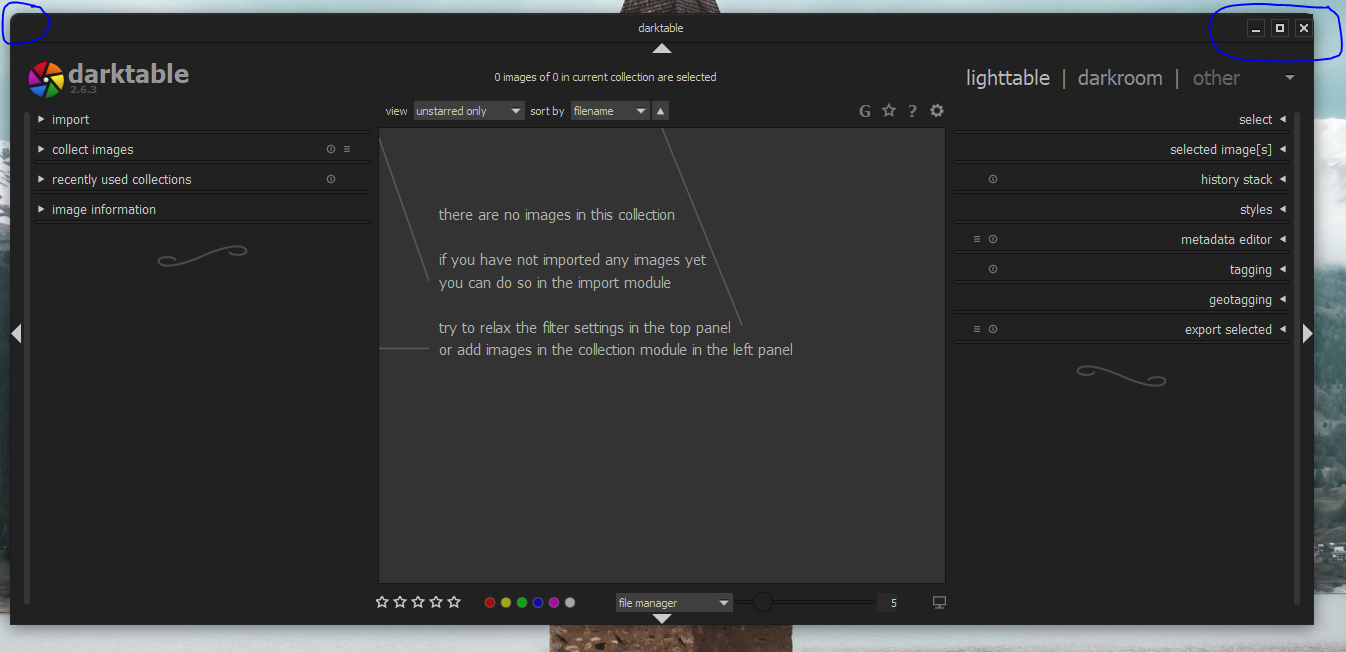The width and height of the screenshot is (1346, 652).
Task: Click the star overlays icon in top panel
Action: 888,111
